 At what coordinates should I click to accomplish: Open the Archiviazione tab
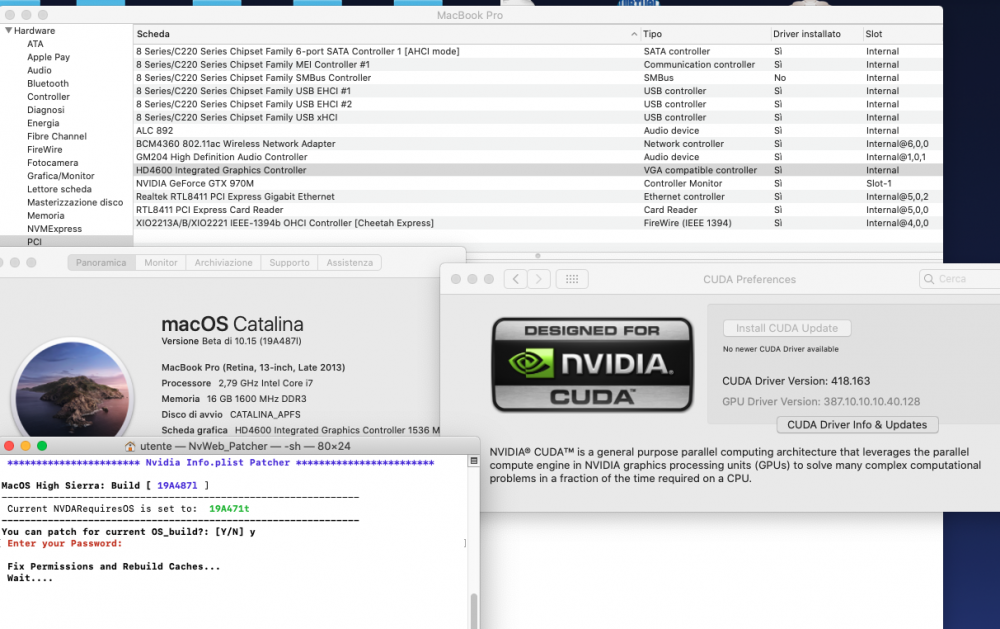point(223,262)
